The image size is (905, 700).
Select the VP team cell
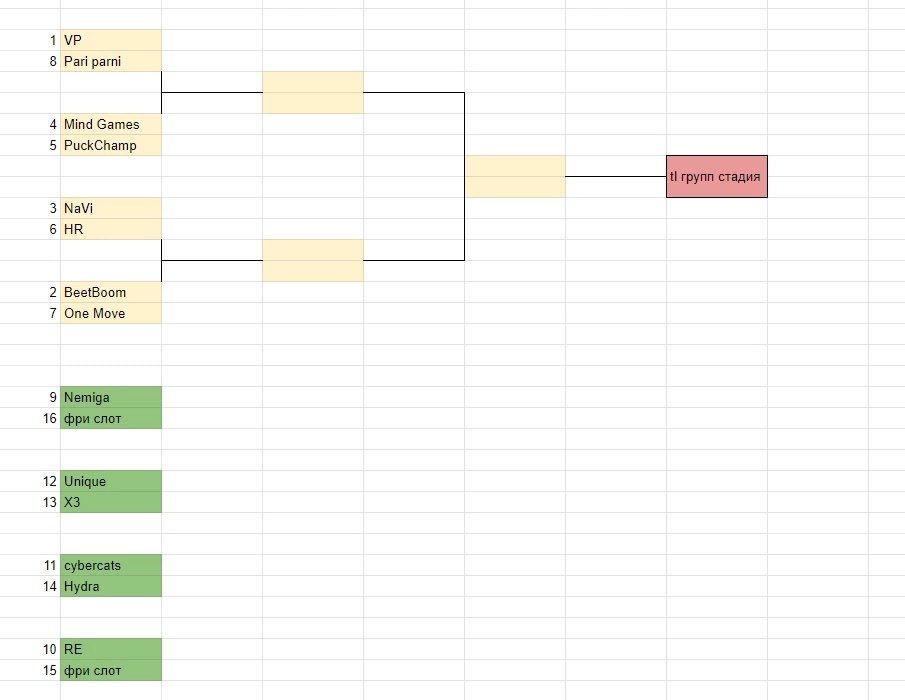[x=110, y=40]
